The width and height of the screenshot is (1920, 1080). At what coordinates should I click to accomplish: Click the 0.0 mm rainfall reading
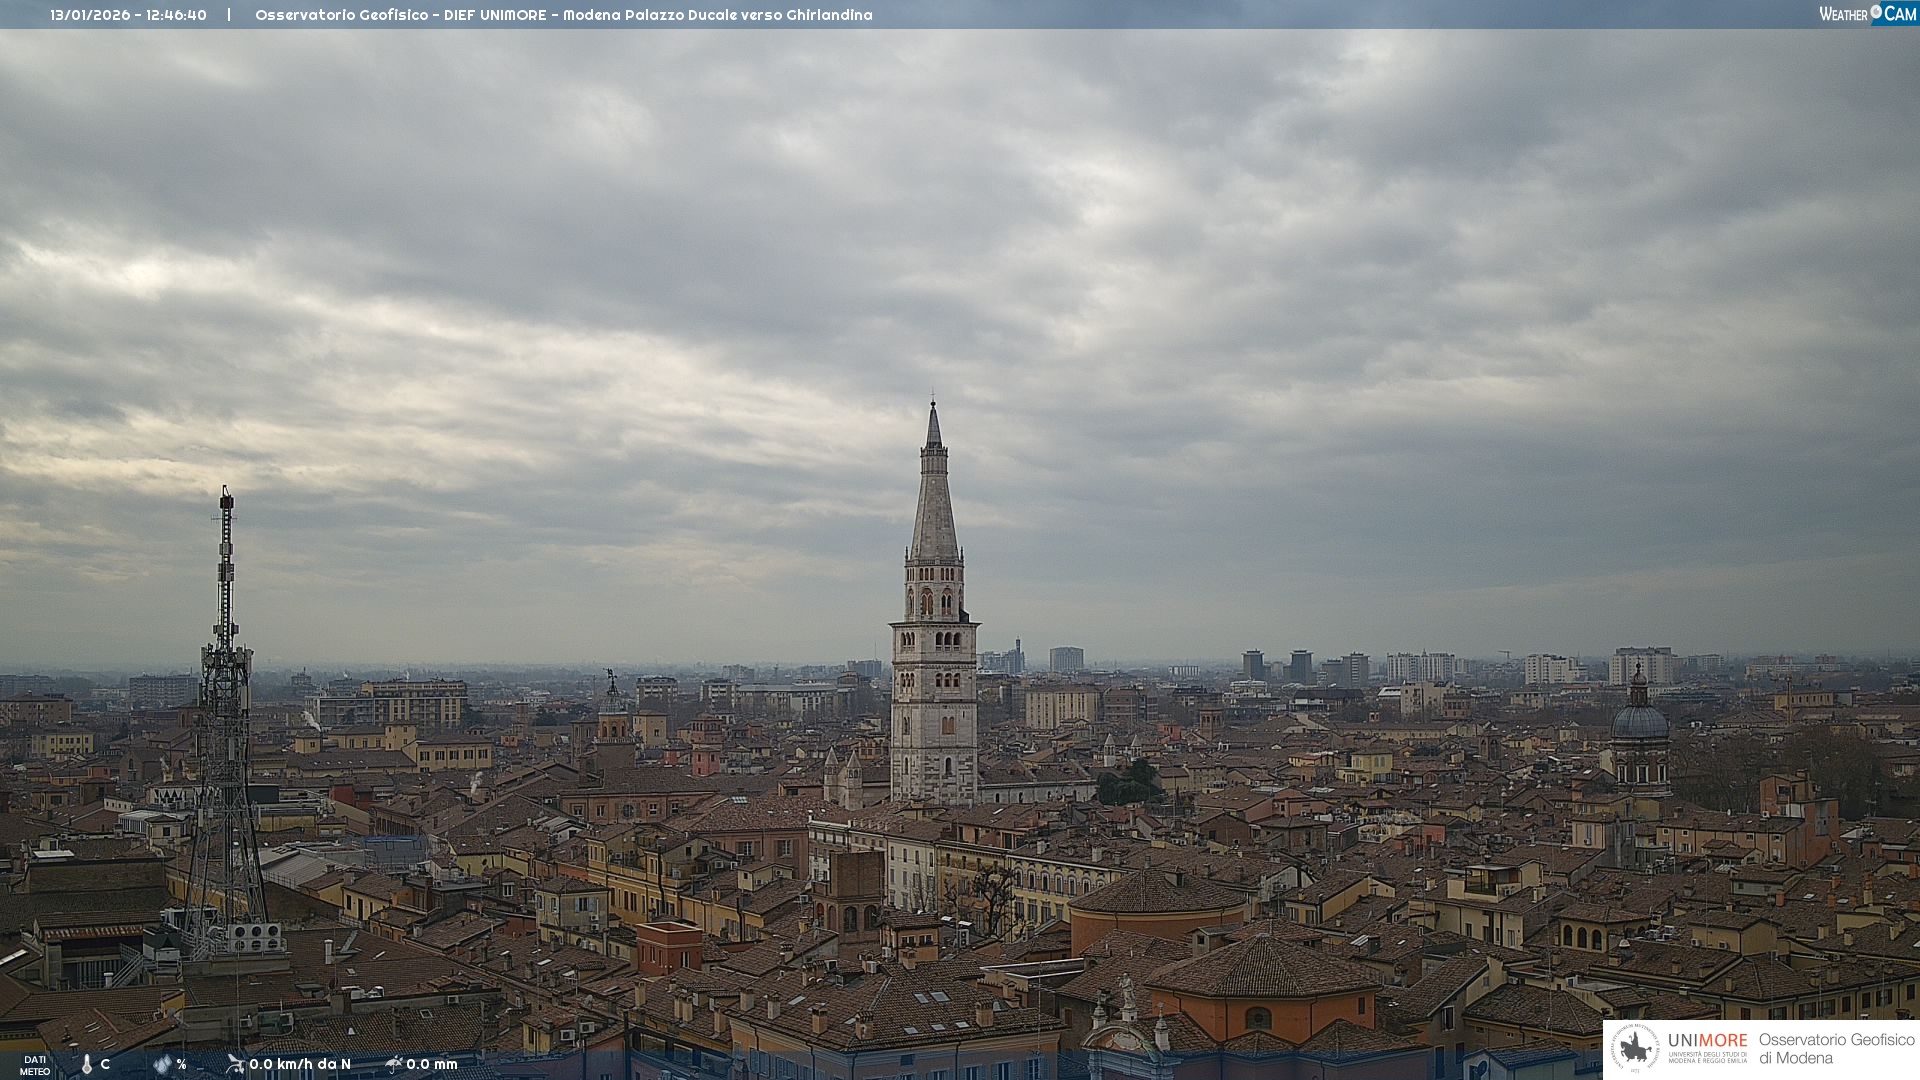pos(431,1064)
